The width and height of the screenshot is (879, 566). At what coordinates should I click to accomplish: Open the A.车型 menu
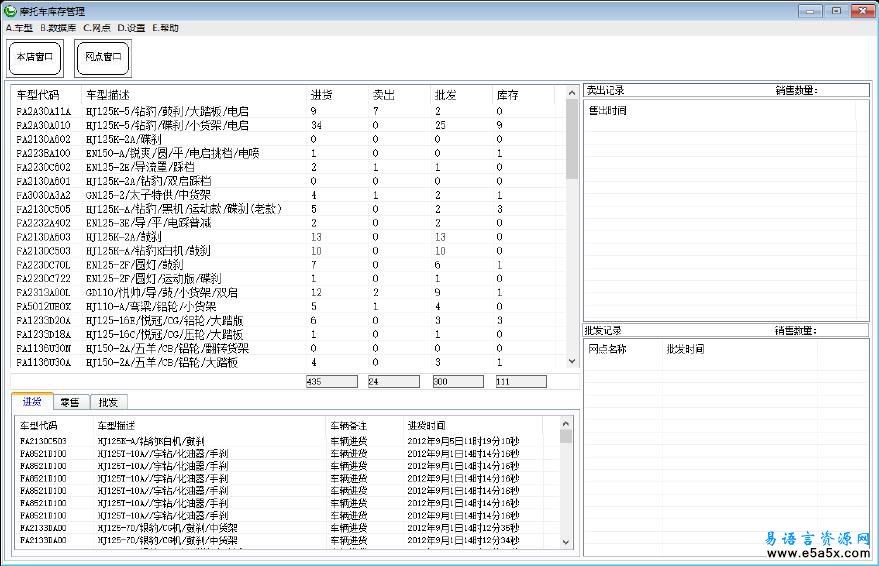19,28
